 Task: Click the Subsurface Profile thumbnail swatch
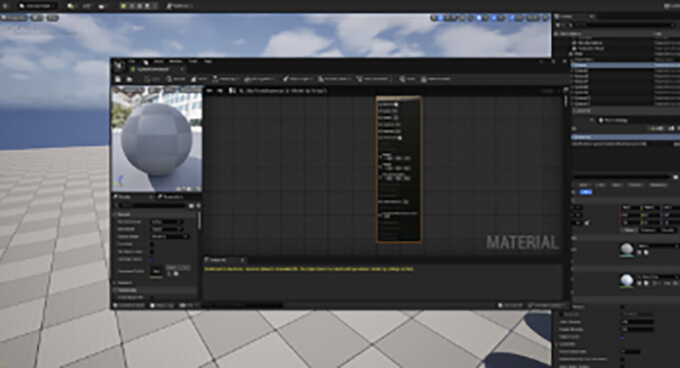(x=156, y=272)
